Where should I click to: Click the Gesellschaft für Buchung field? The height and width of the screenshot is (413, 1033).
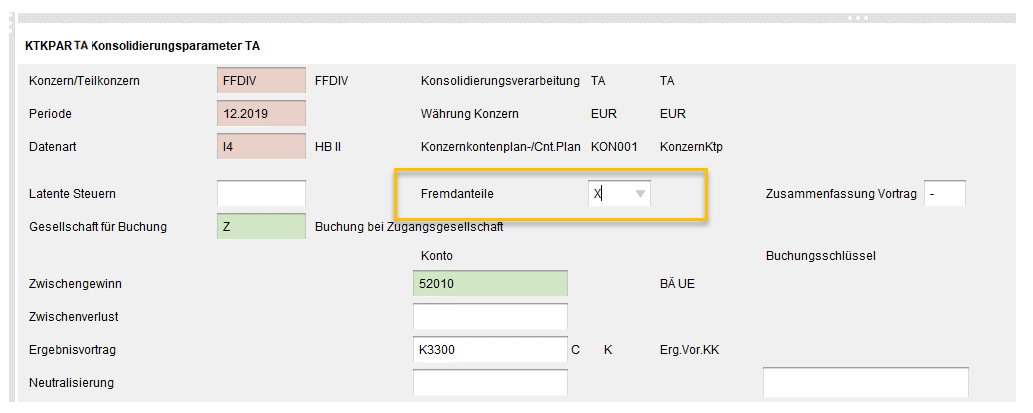coord(261,226)
